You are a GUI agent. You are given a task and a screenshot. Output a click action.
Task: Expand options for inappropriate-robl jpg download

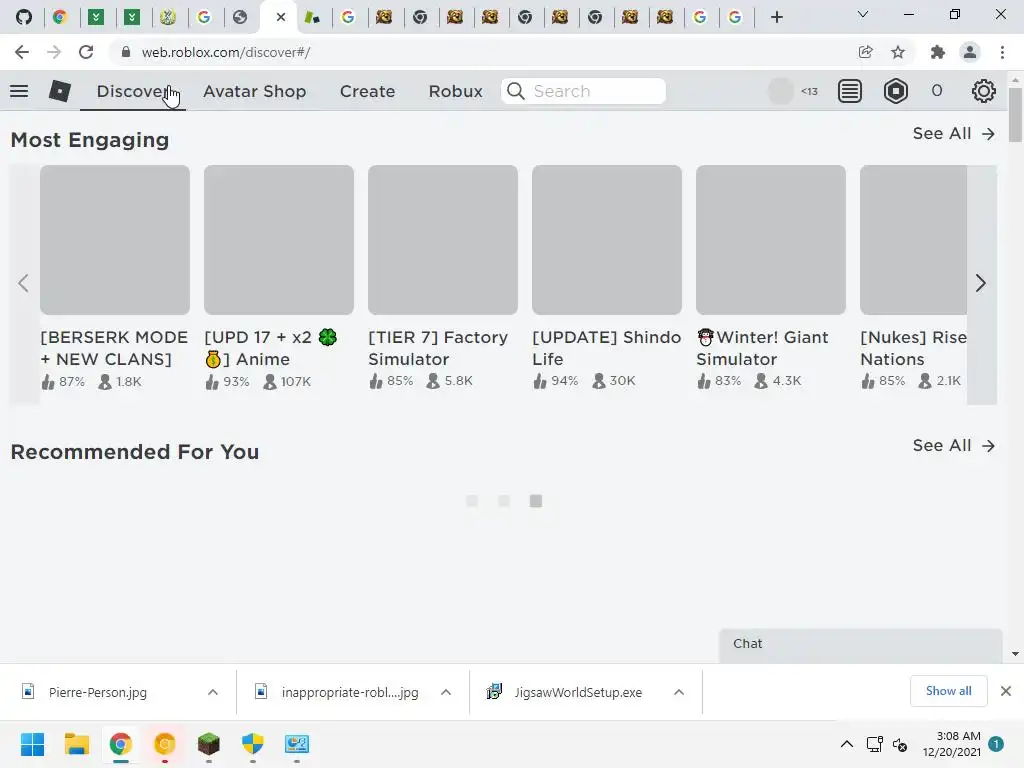pos(446,692)
